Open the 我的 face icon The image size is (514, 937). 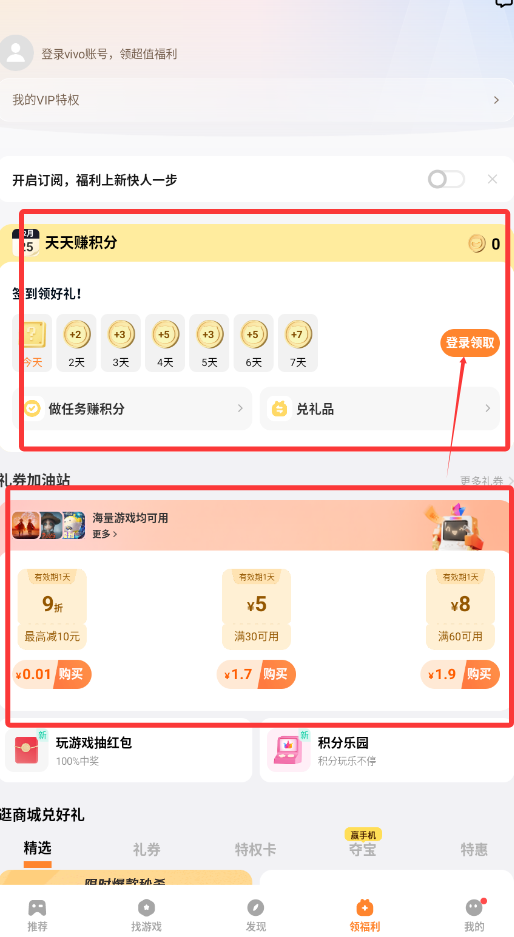pyautogui.click(x=475, y=908)
